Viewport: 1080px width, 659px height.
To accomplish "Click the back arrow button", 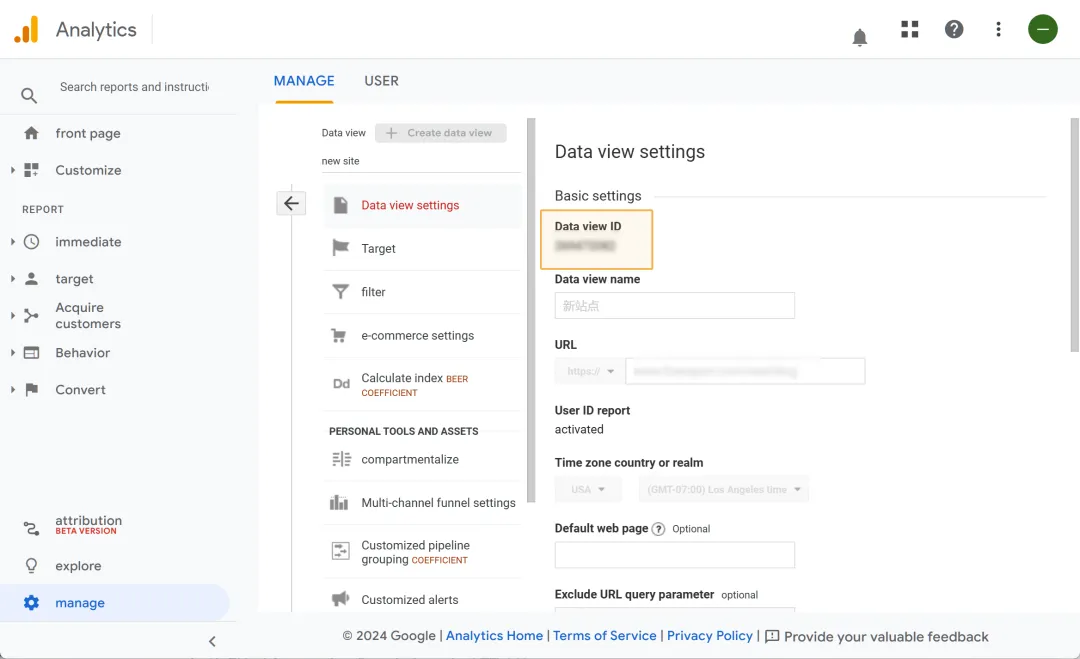I will 291,203.
